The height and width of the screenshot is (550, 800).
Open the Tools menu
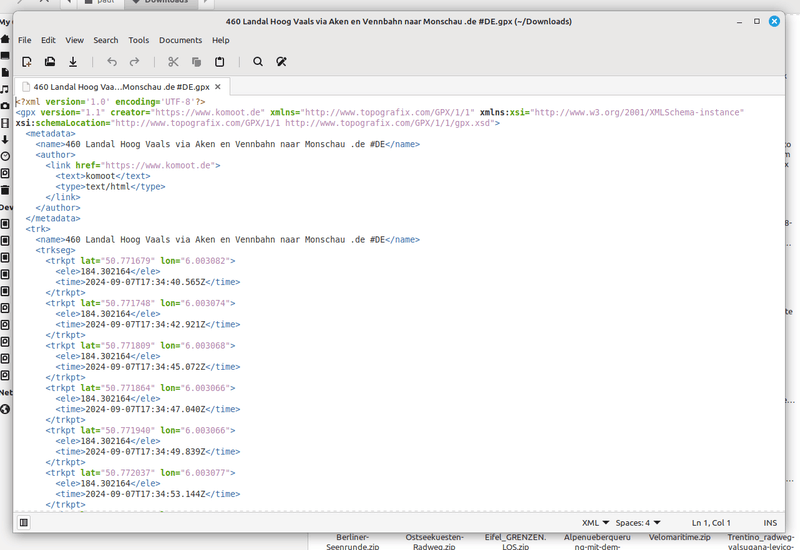(x=139, y=40)
